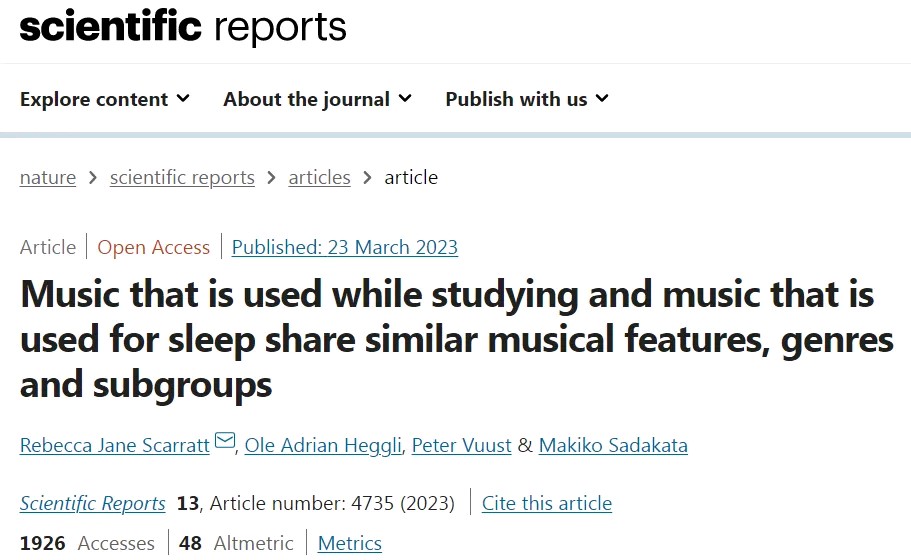Navigate to the articles breadcrumb
This screenshot has width=911, height=560.
tap(319, 178)
